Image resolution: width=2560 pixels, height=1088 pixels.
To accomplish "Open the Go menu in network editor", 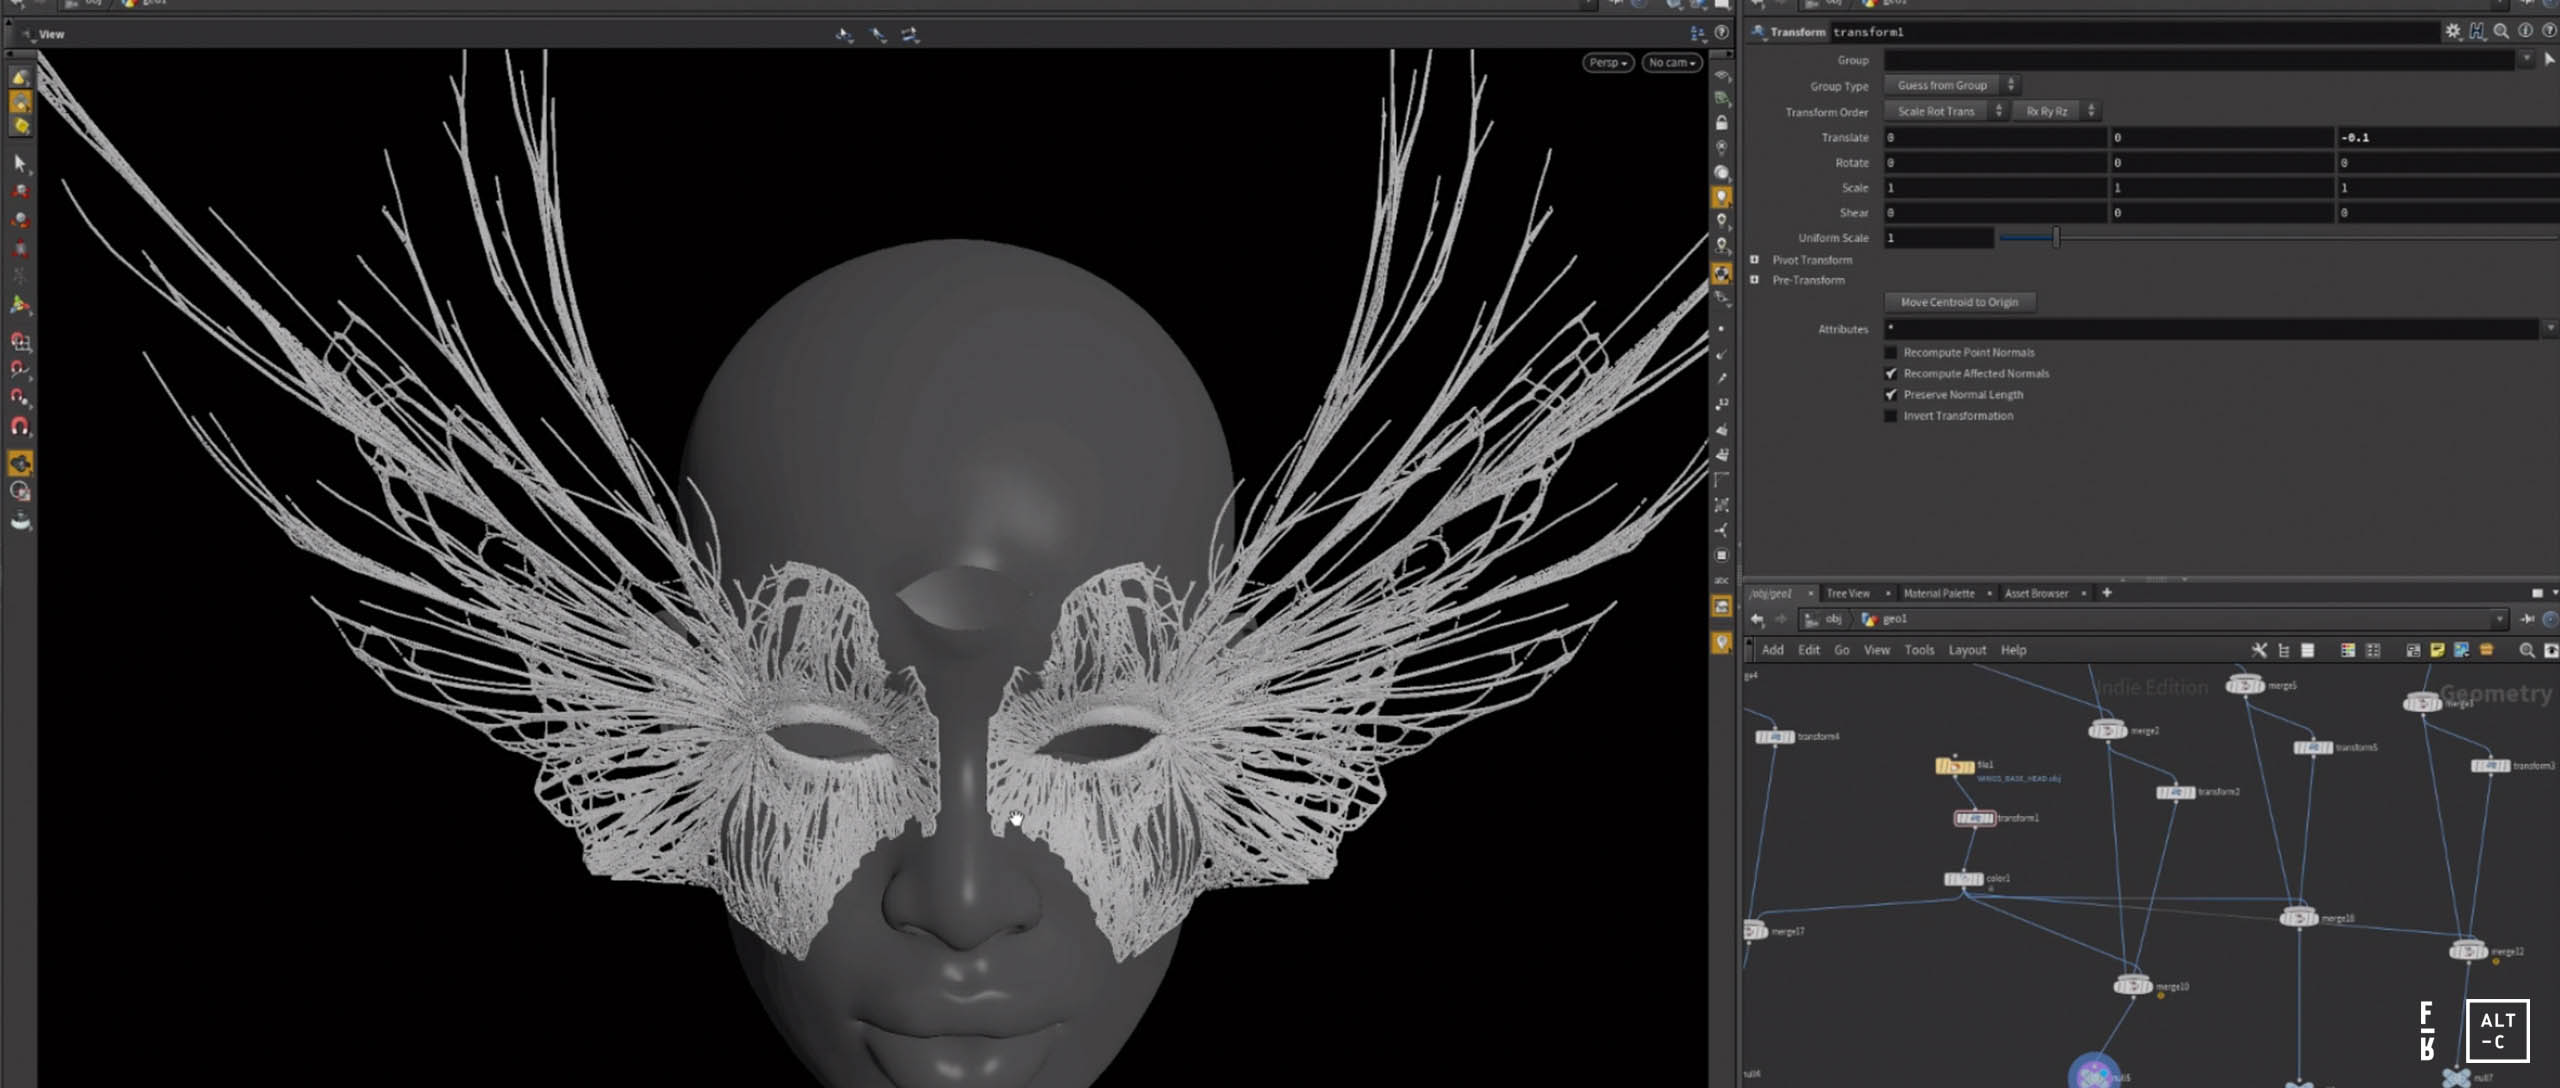I will coord(1842,650).
